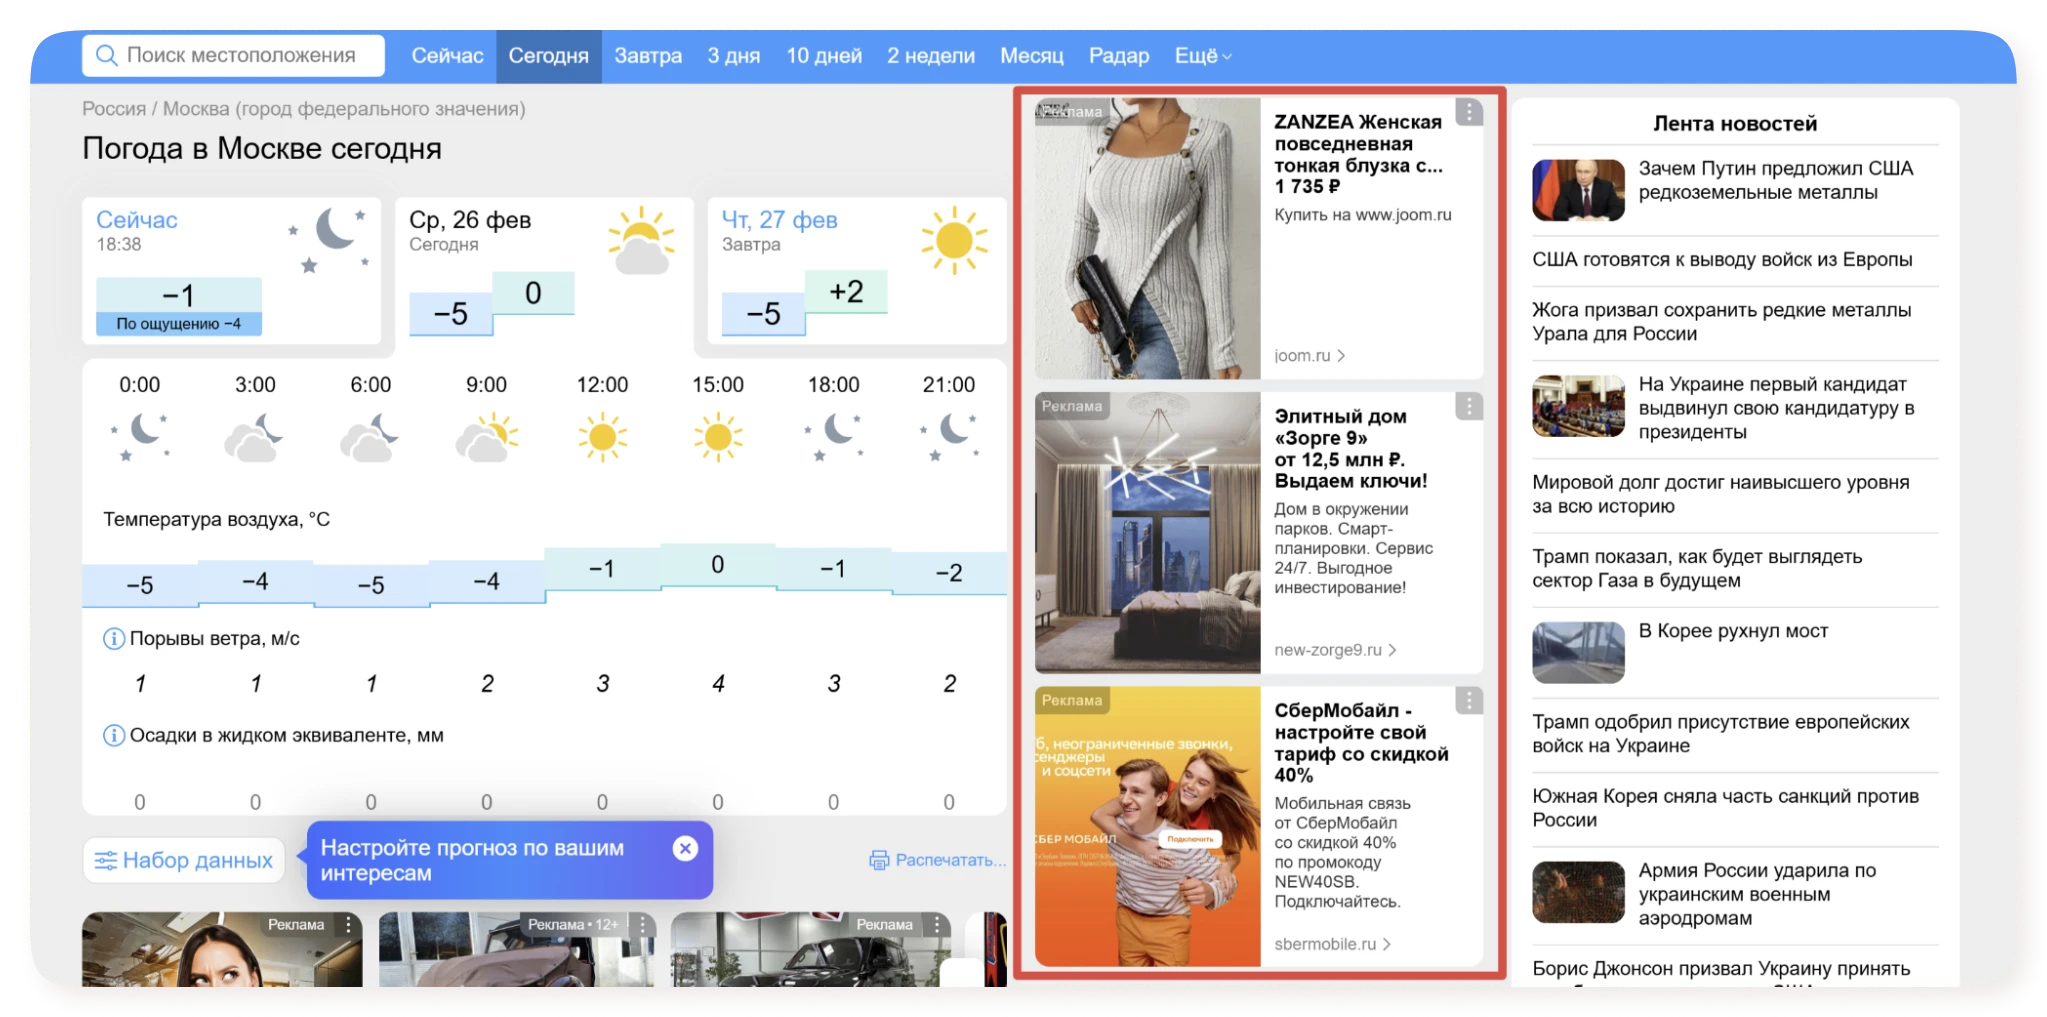Image resolution: width=2047 pixels, height=1017 pixels.
Task: Close the Настройте прогноз tooltip
Action: click(x=685, y=849)
